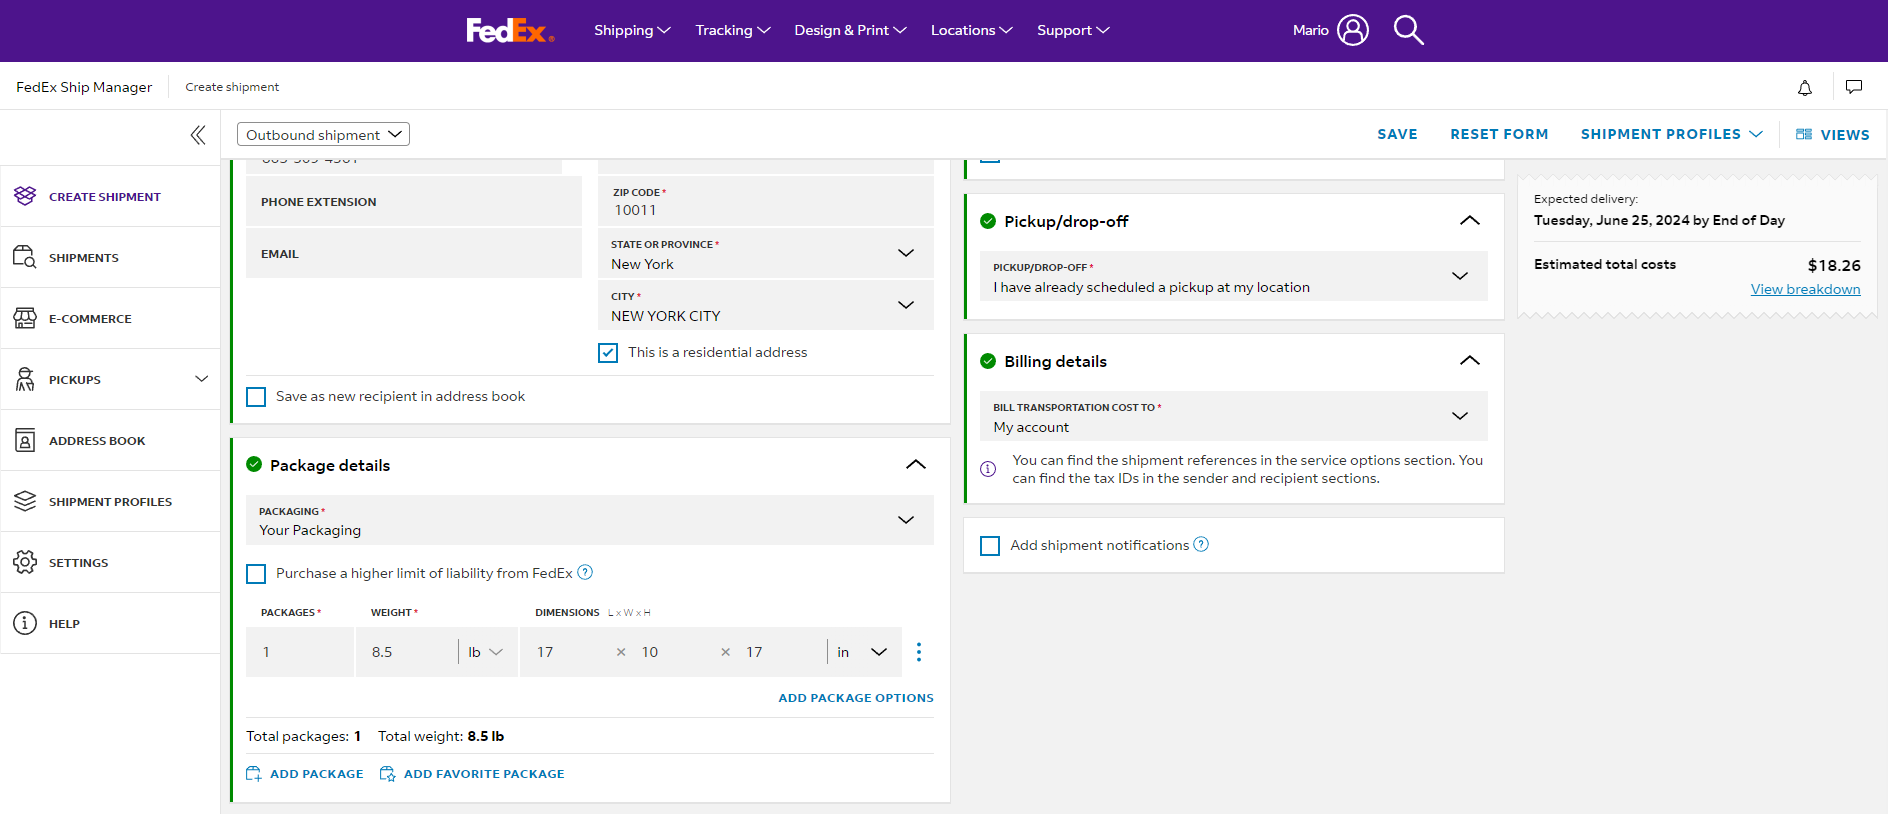
Task: Open the Packaging dropdown
Action: coord(590,520)
